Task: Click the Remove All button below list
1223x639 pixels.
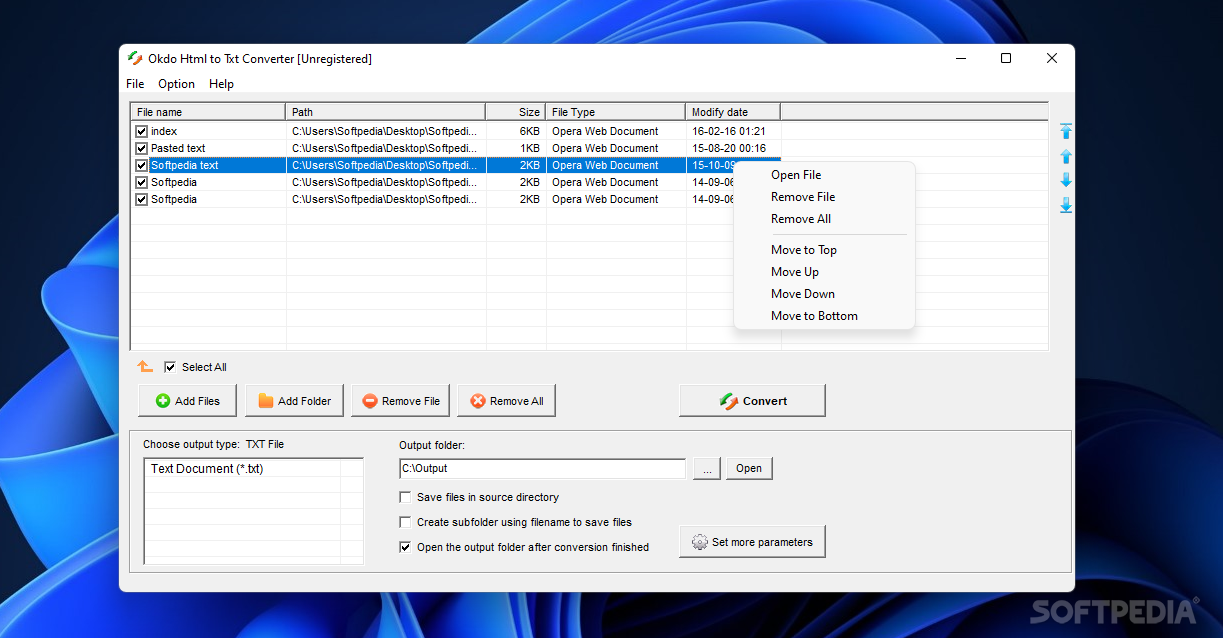Action: [507, 401]
